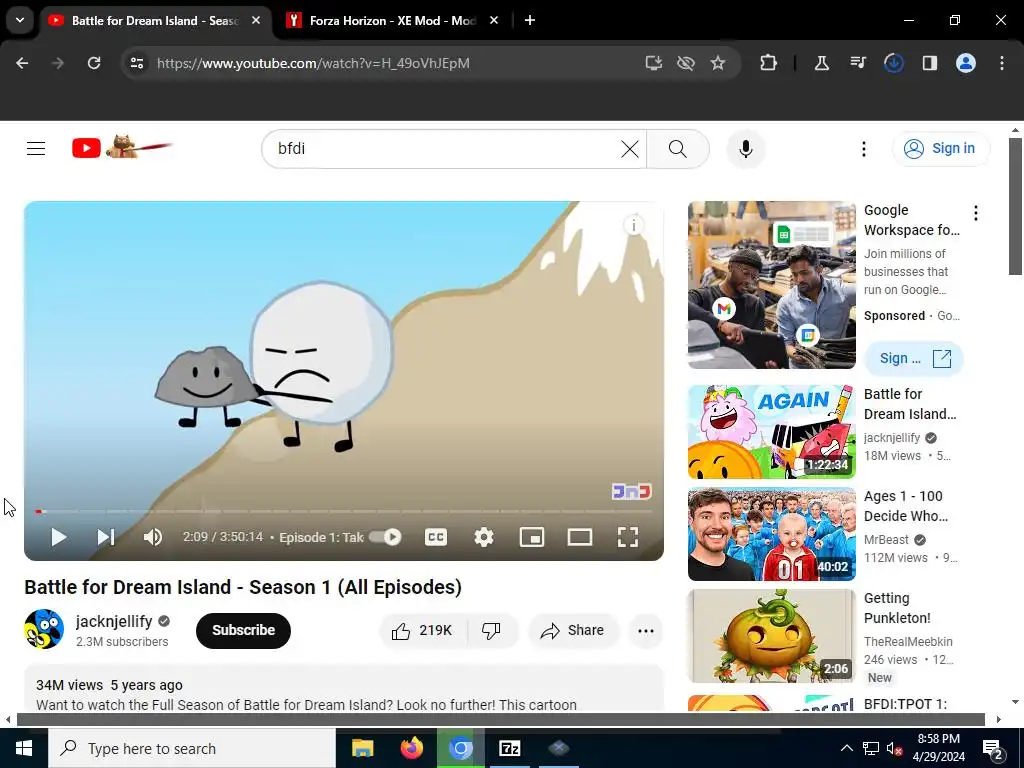
Task: Reload the current page
Action: (x=94, y=63)
